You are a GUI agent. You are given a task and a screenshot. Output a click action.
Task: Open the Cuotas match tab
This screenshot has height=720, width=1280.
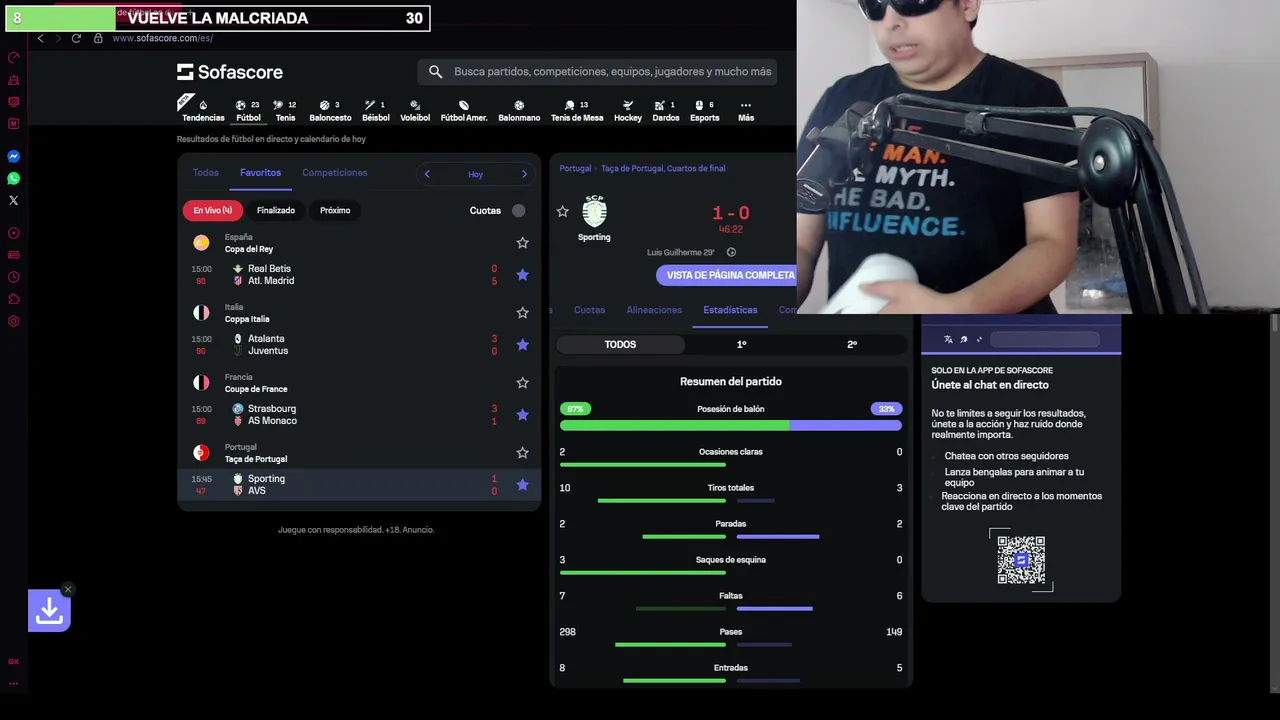(x=589, y=310)
